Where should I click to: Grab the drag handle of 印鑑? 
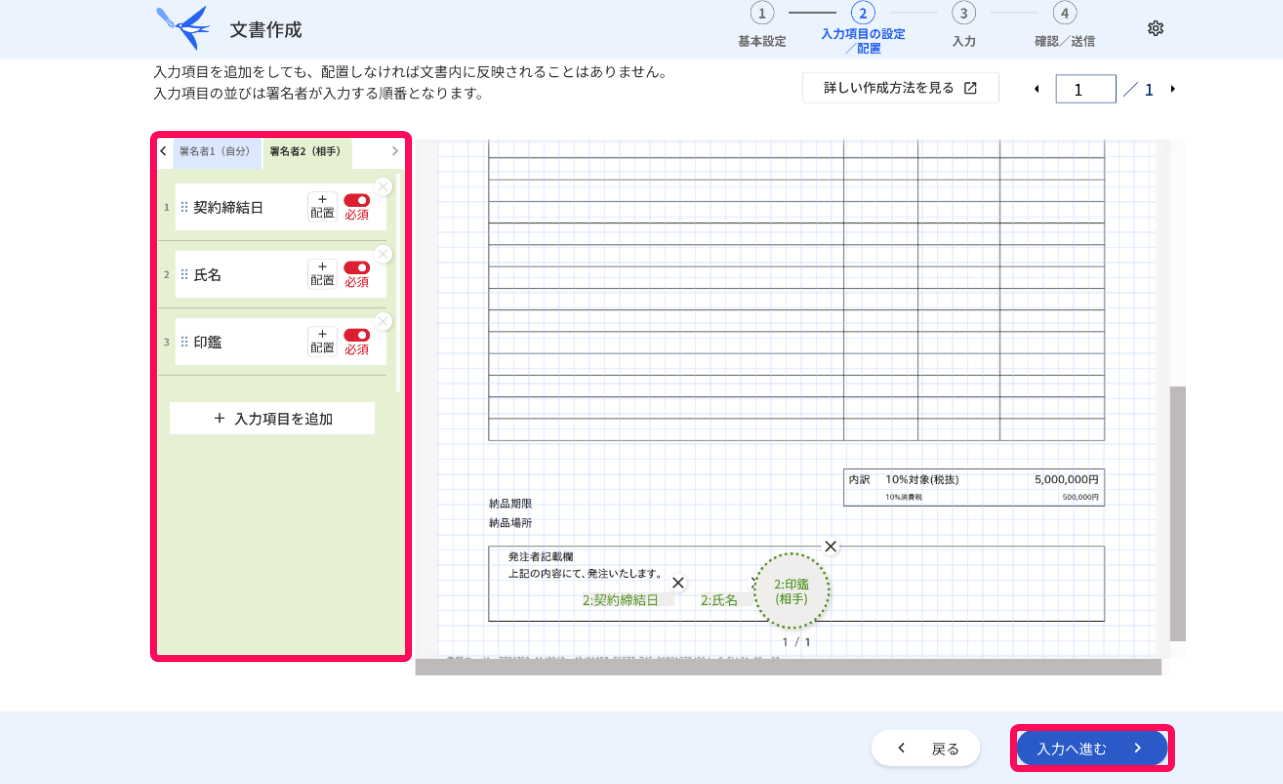pos(184,341)
